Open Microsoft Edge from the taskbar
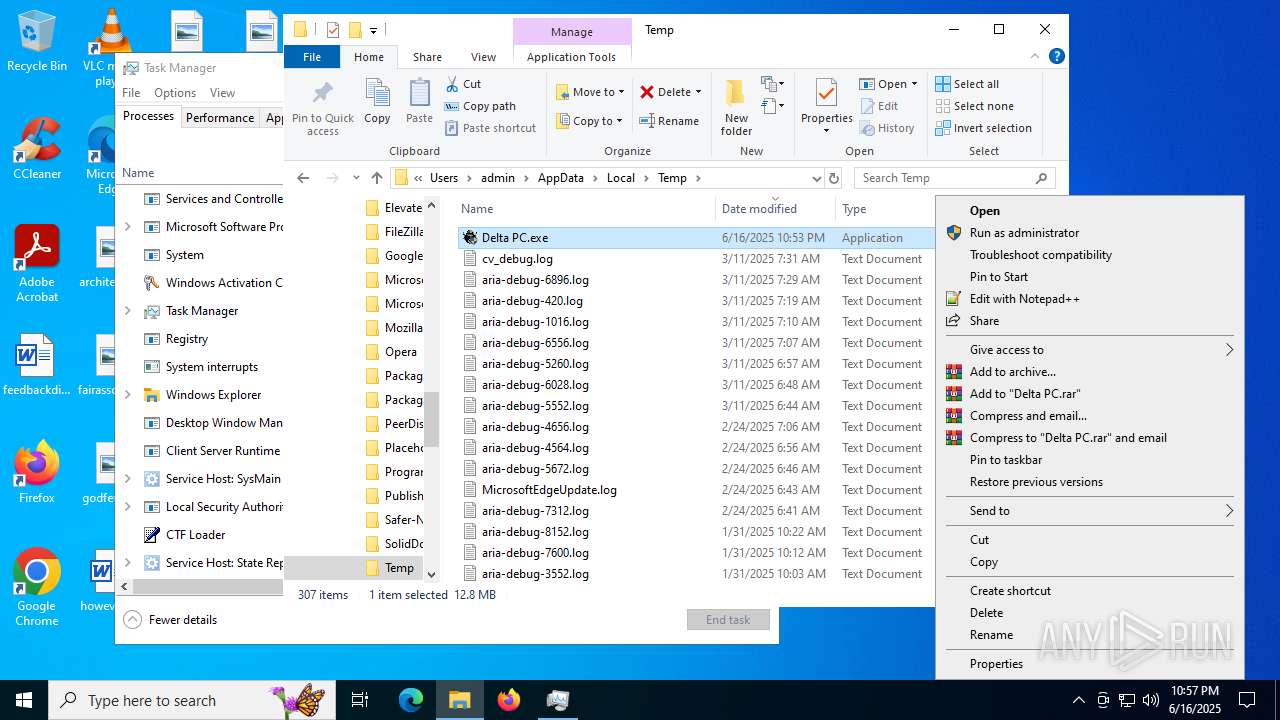Image resolution: width=1280 pixels, height=720 pixels. (411, 700)
